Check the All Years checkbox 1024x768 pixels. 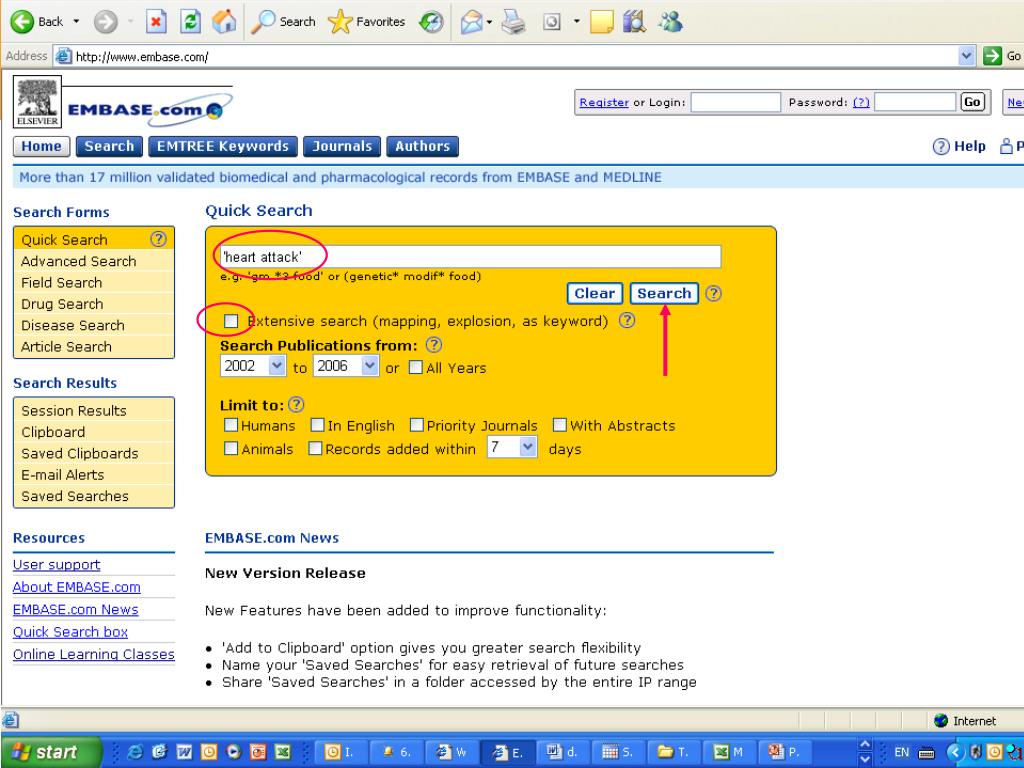(415, 368)
